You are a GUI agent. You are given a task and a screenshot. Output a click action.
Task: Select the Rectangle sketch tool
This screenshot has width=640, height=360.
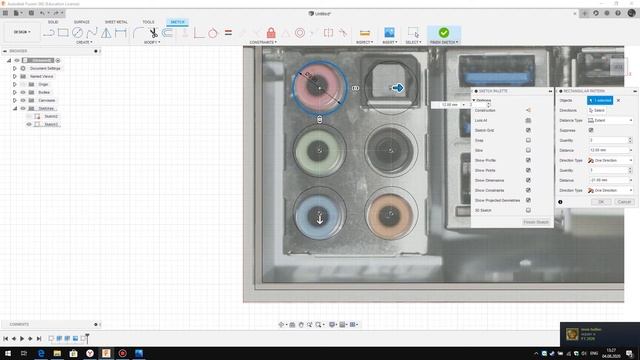pos(63,33)
